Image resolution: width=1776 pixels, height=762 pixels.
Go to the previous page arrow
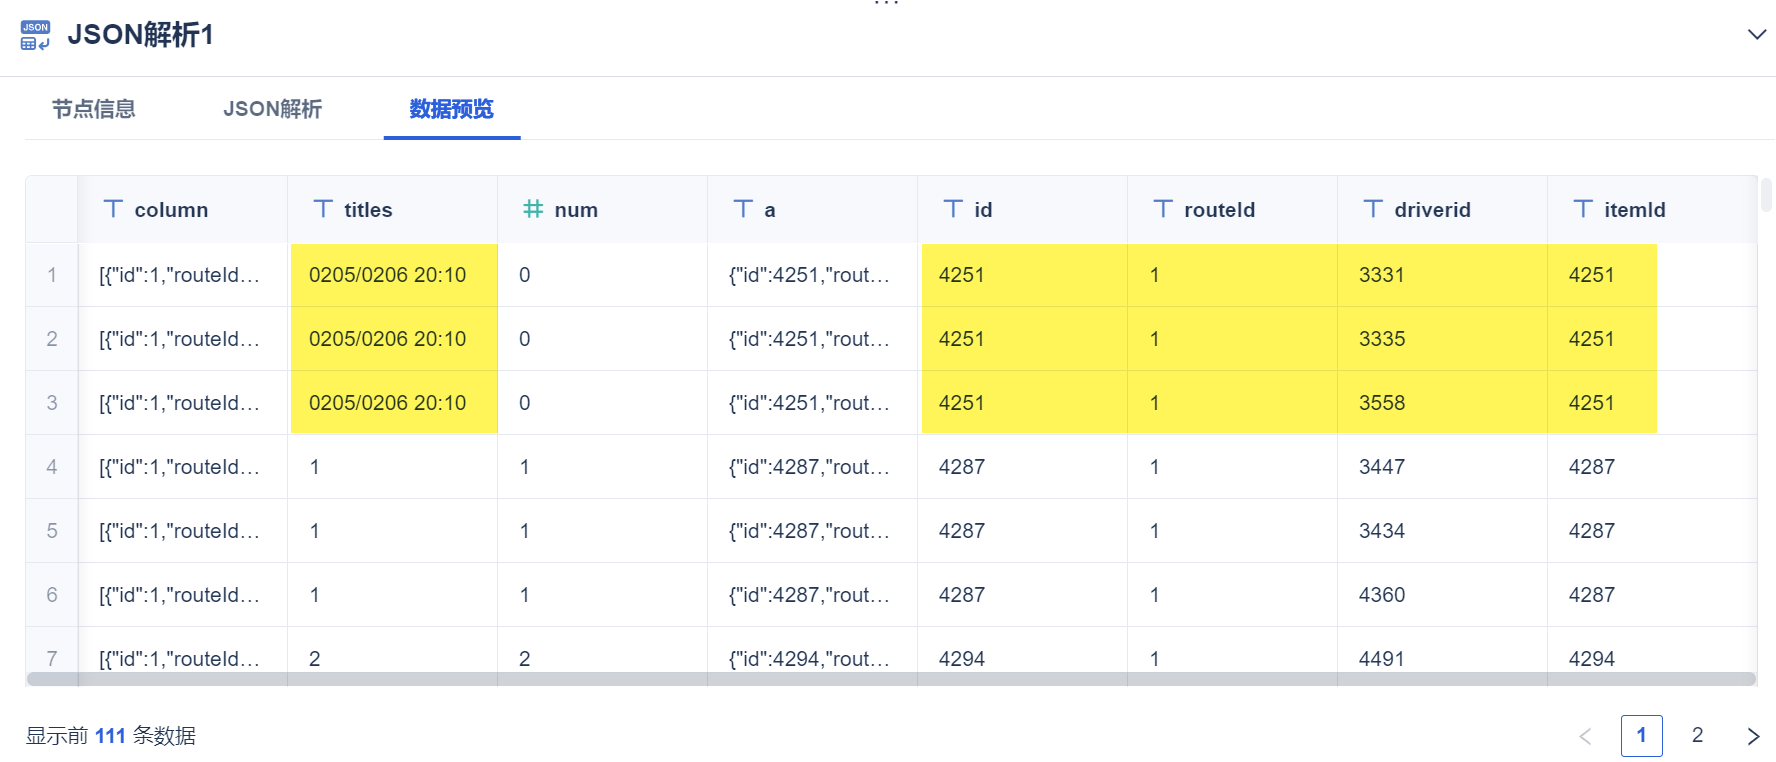1585,736
